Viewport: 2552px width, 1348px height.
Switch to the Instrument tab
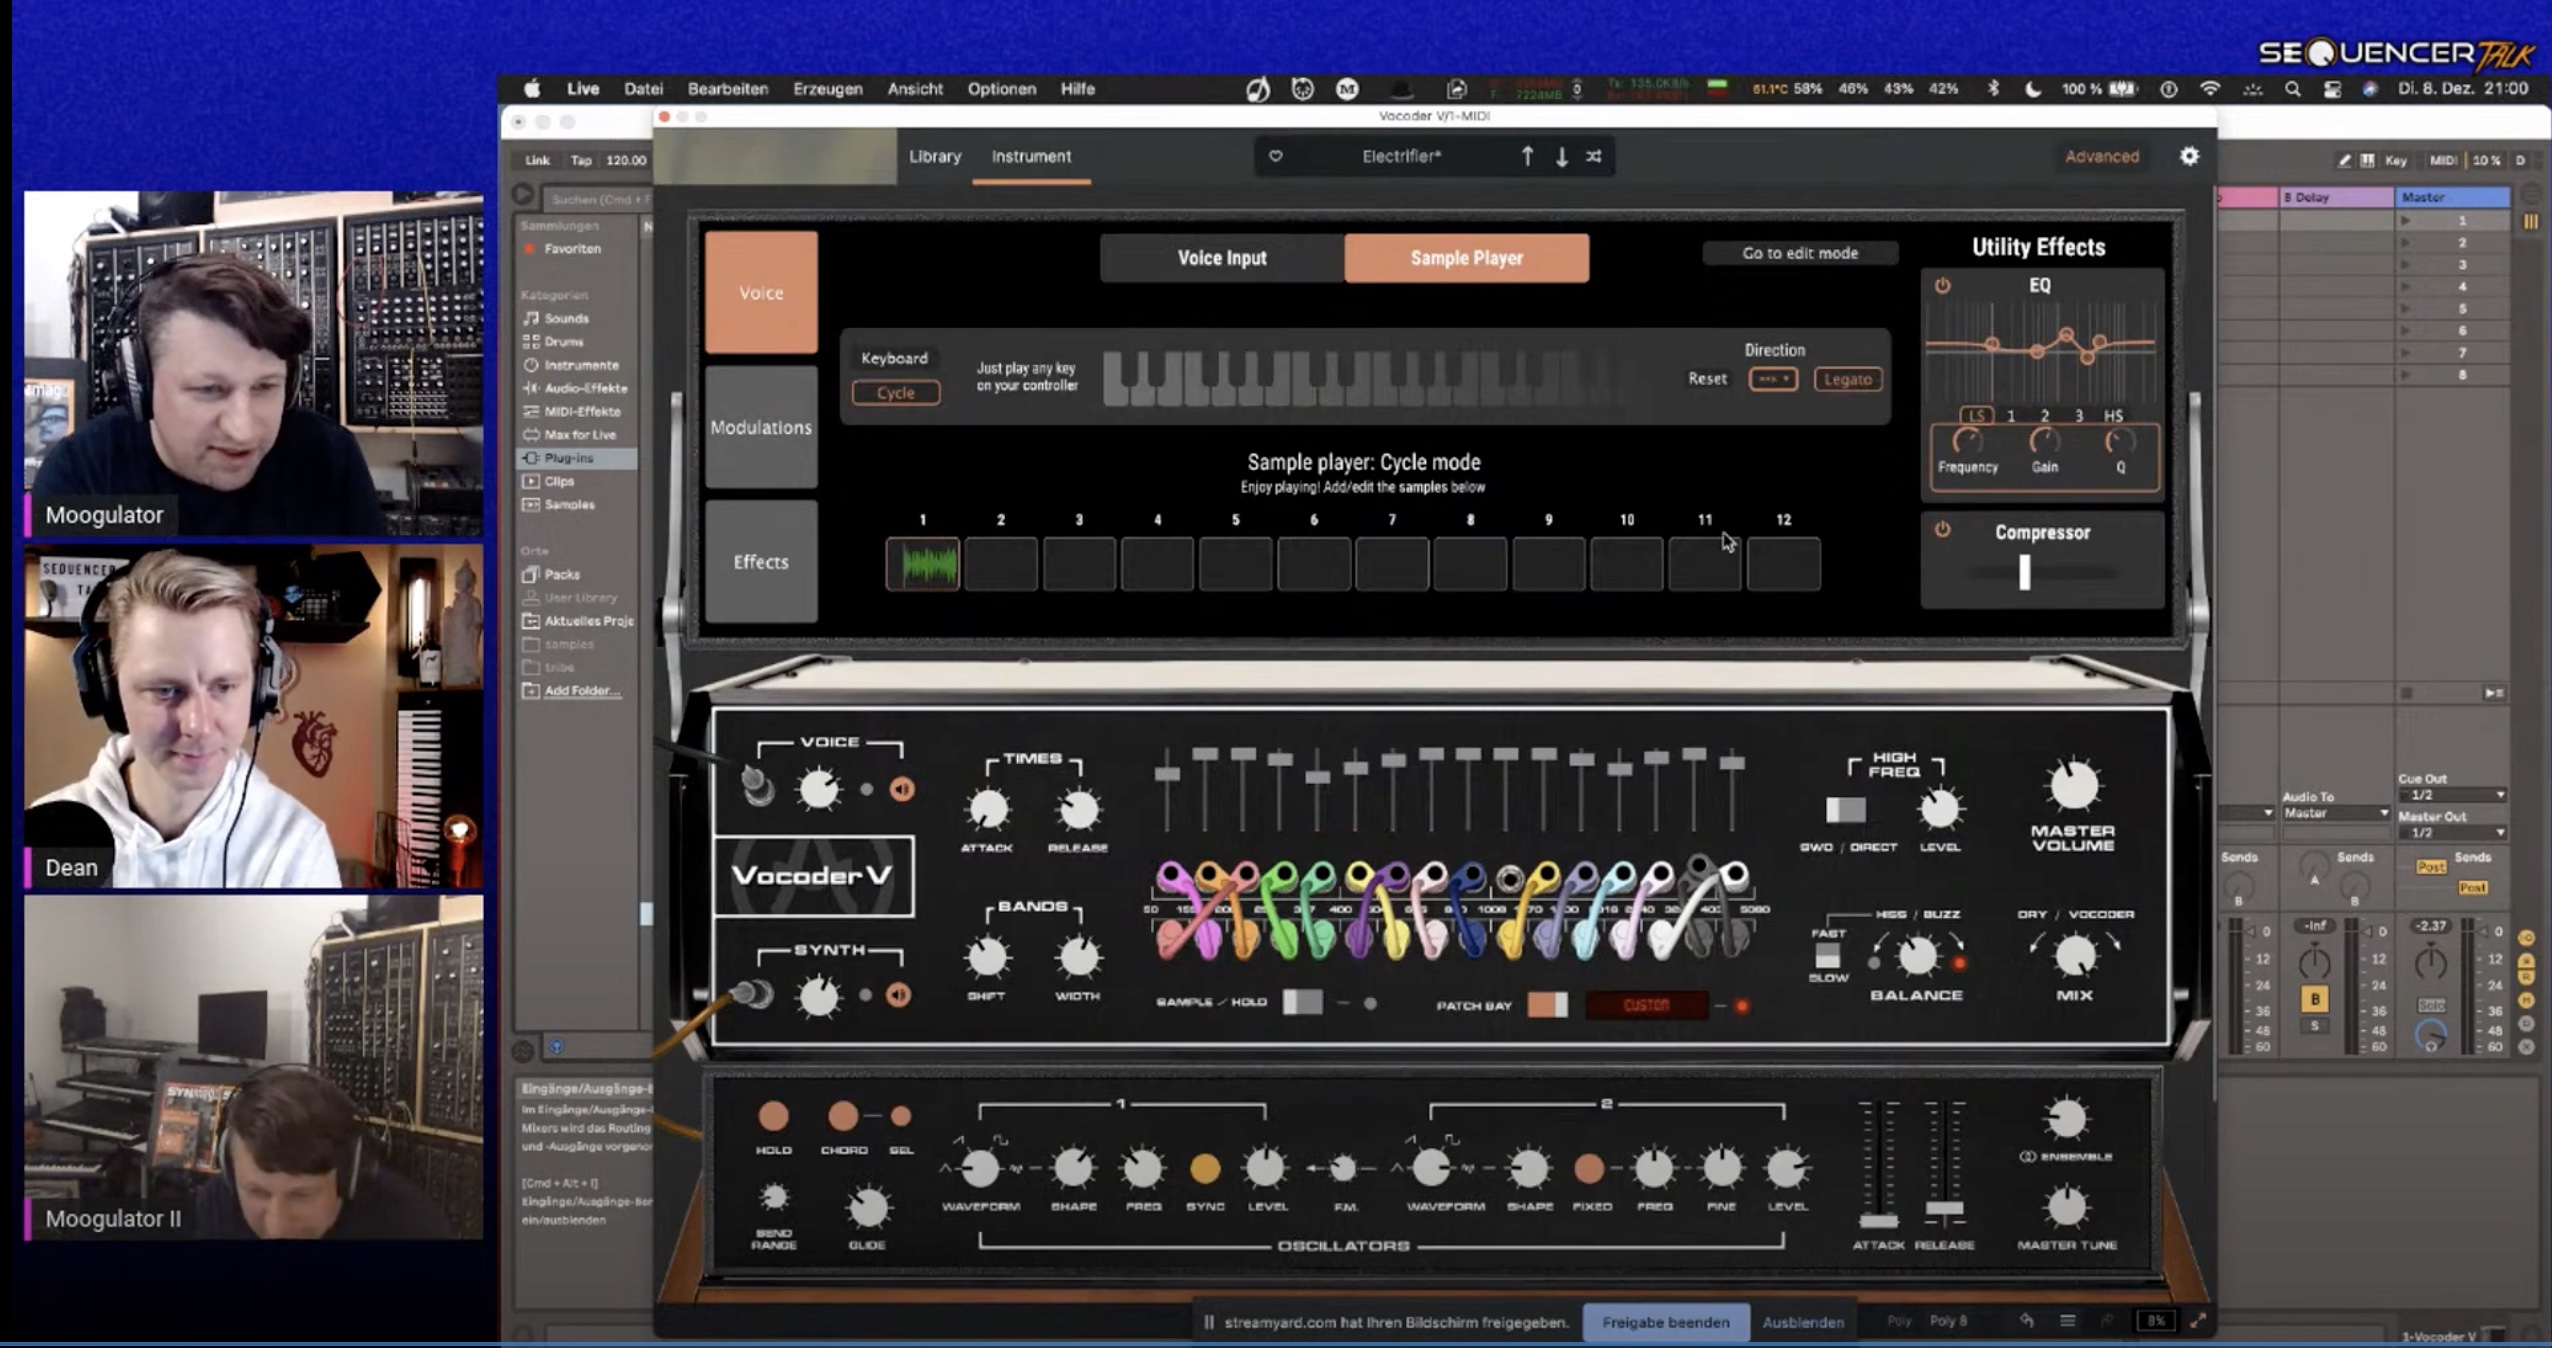tap(1031, 156)
